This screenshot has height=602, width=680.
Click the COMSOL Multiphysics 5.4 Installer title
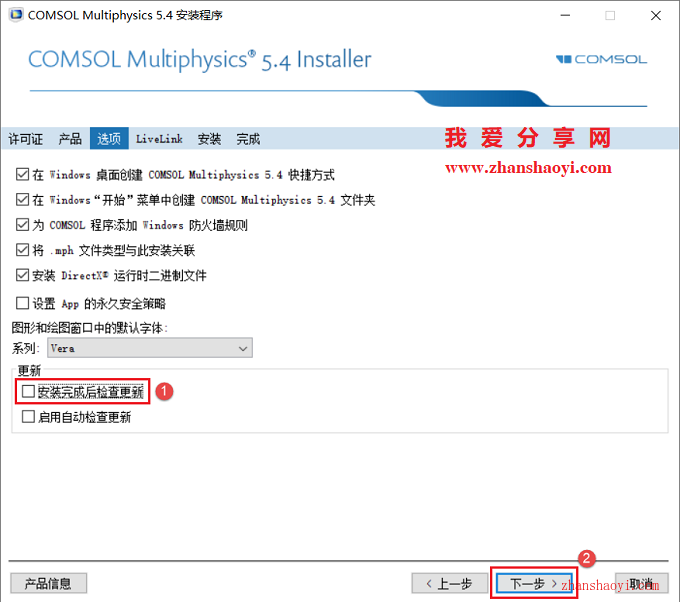pos(199,59)
